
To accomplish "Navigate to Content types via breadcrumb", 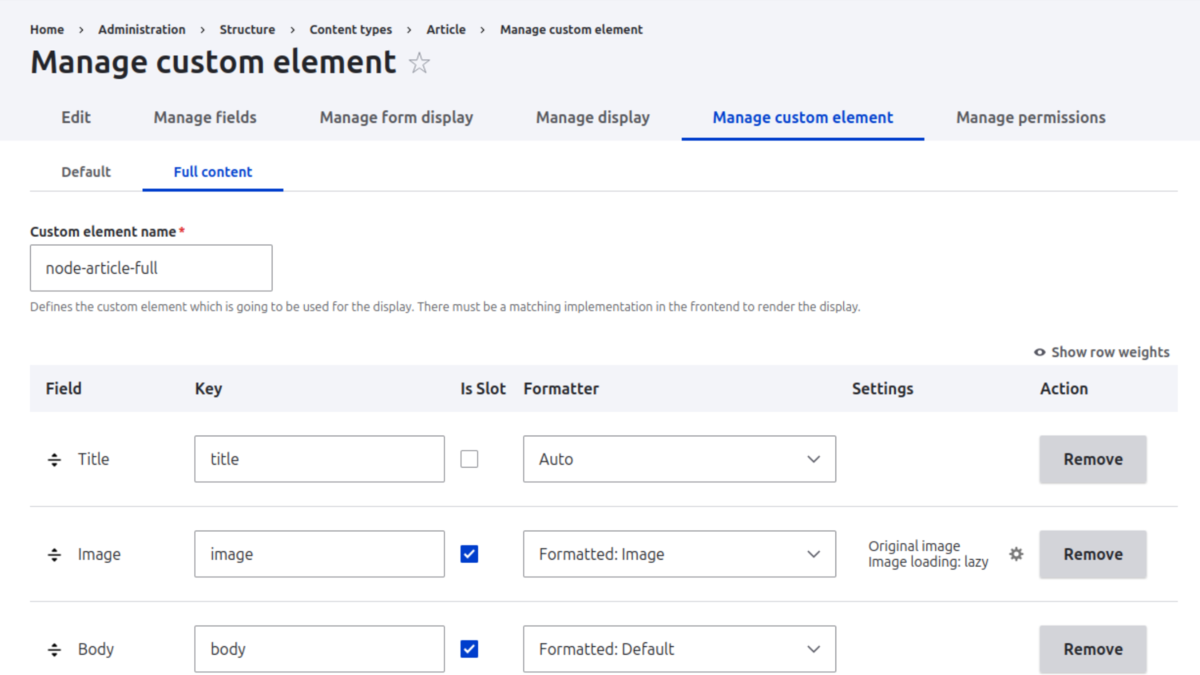I will 350,29.
